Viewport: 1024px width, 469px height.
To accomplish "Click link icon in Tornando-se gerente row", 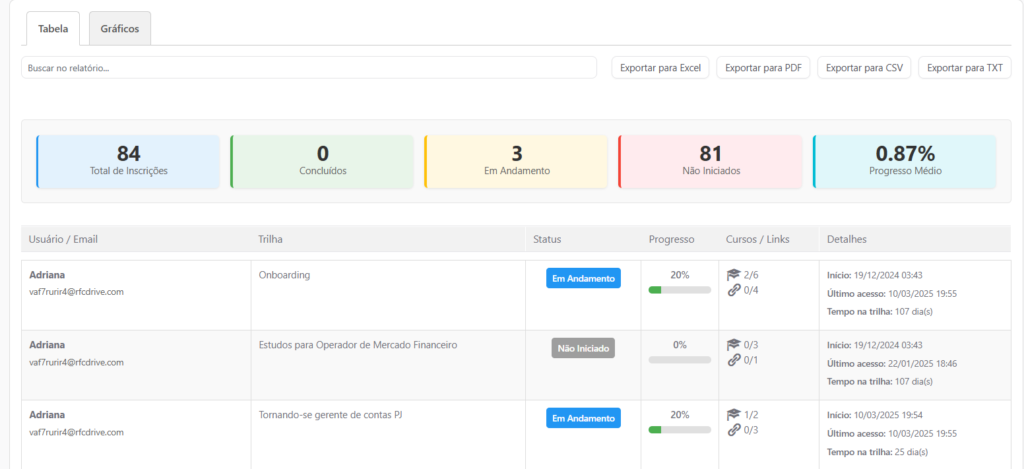I will pyautogui.click(x=733, y=430).
